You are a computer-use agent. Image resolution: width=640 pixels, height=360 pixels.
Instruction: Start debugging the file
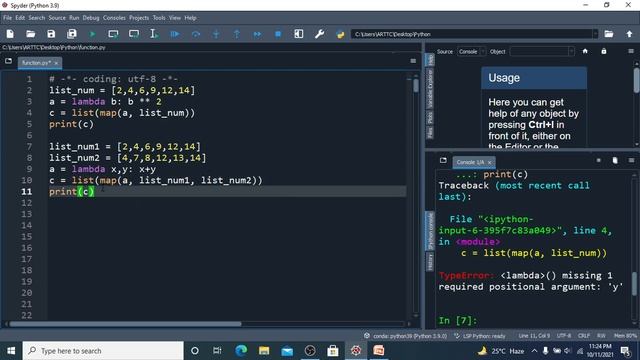175,34
